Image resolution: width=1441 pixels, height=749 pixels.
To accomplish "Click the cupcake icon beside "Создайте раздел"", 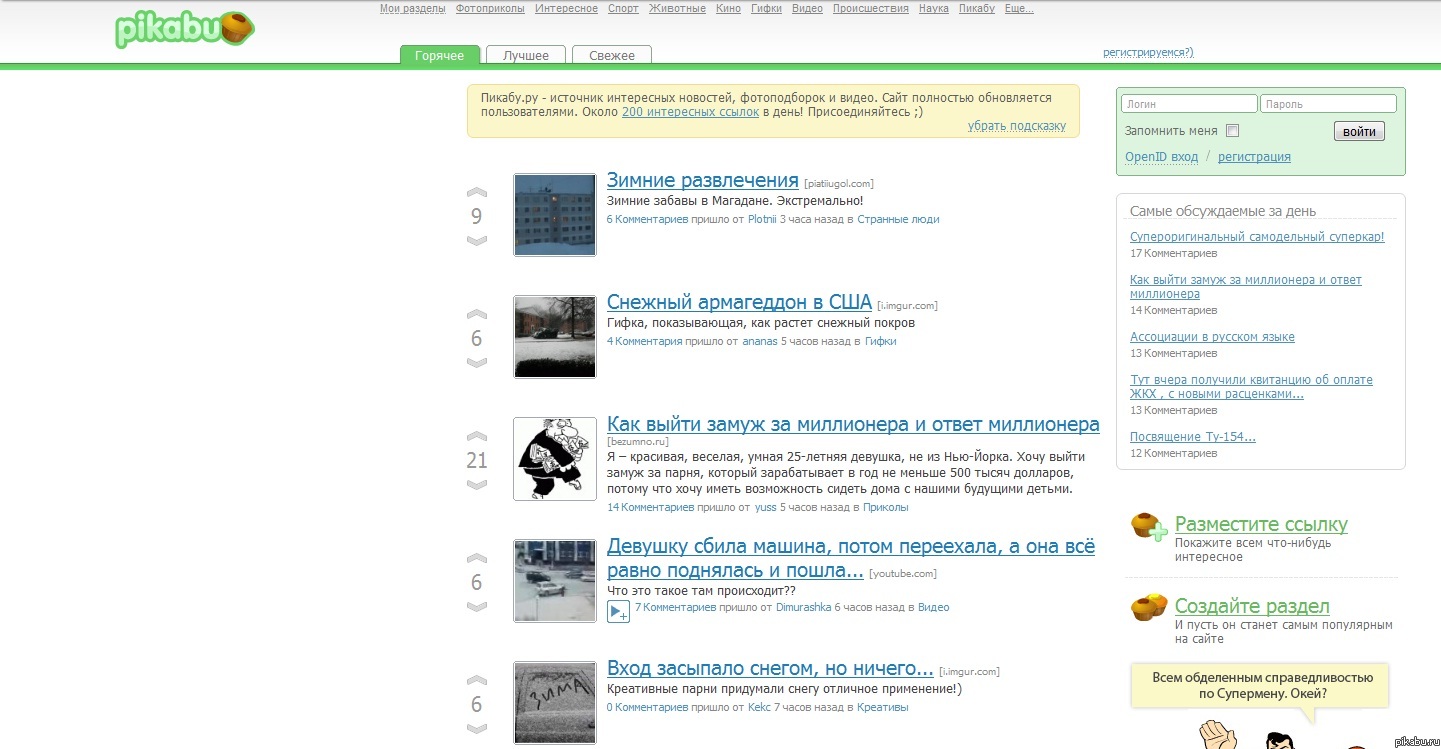I will click(1148, 607).
